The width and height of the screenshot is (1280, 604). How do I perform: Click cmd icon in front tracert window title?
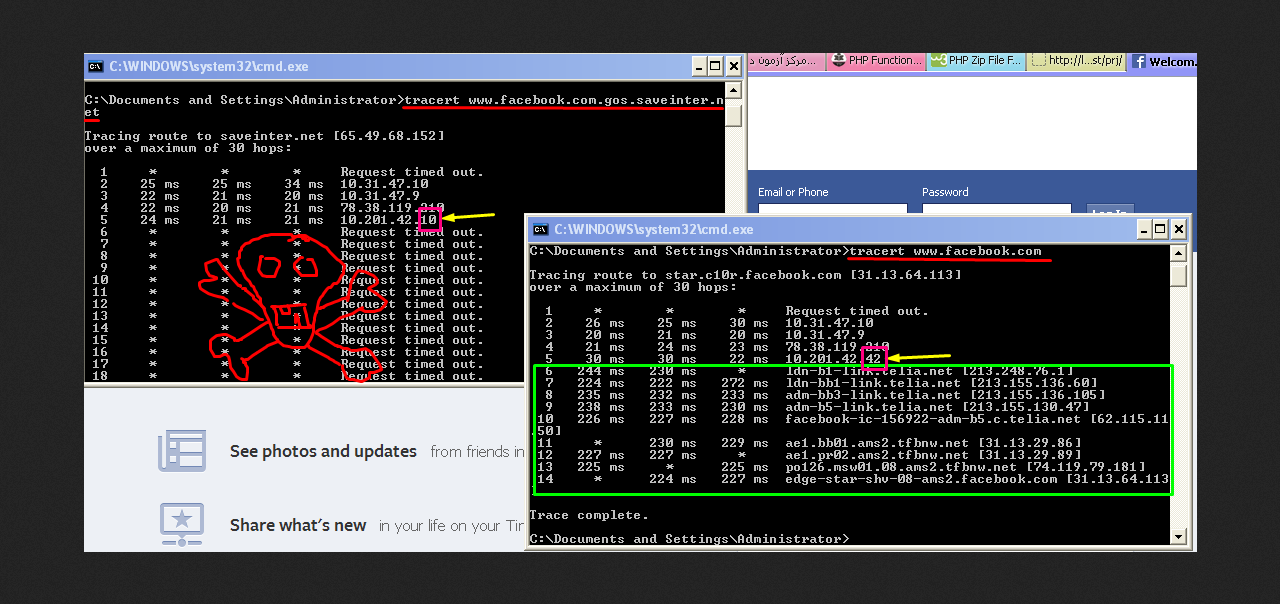point(540,229)
